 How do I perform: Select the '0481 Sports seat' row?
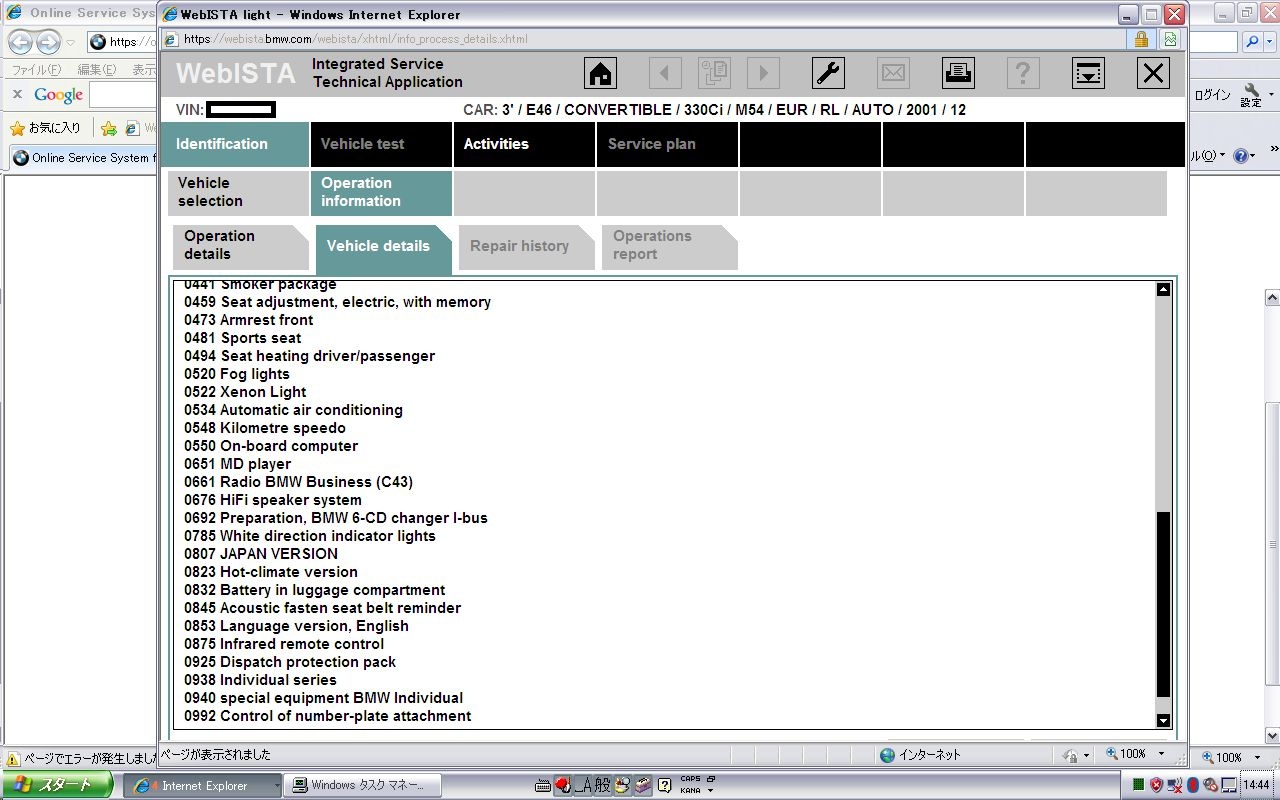point(242,338)
